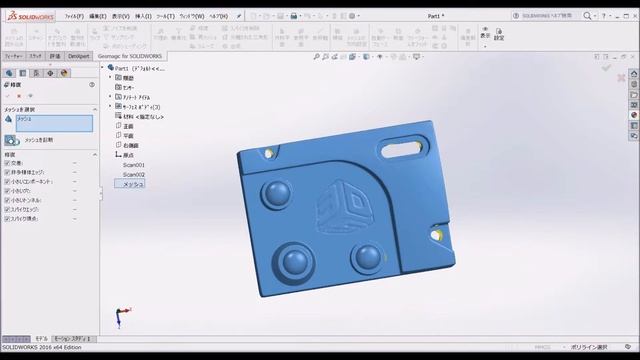Click the help icon in the mesh panel header
This screenshot has width=640, height=360.
pyautogui.click(x=92, y=84)
